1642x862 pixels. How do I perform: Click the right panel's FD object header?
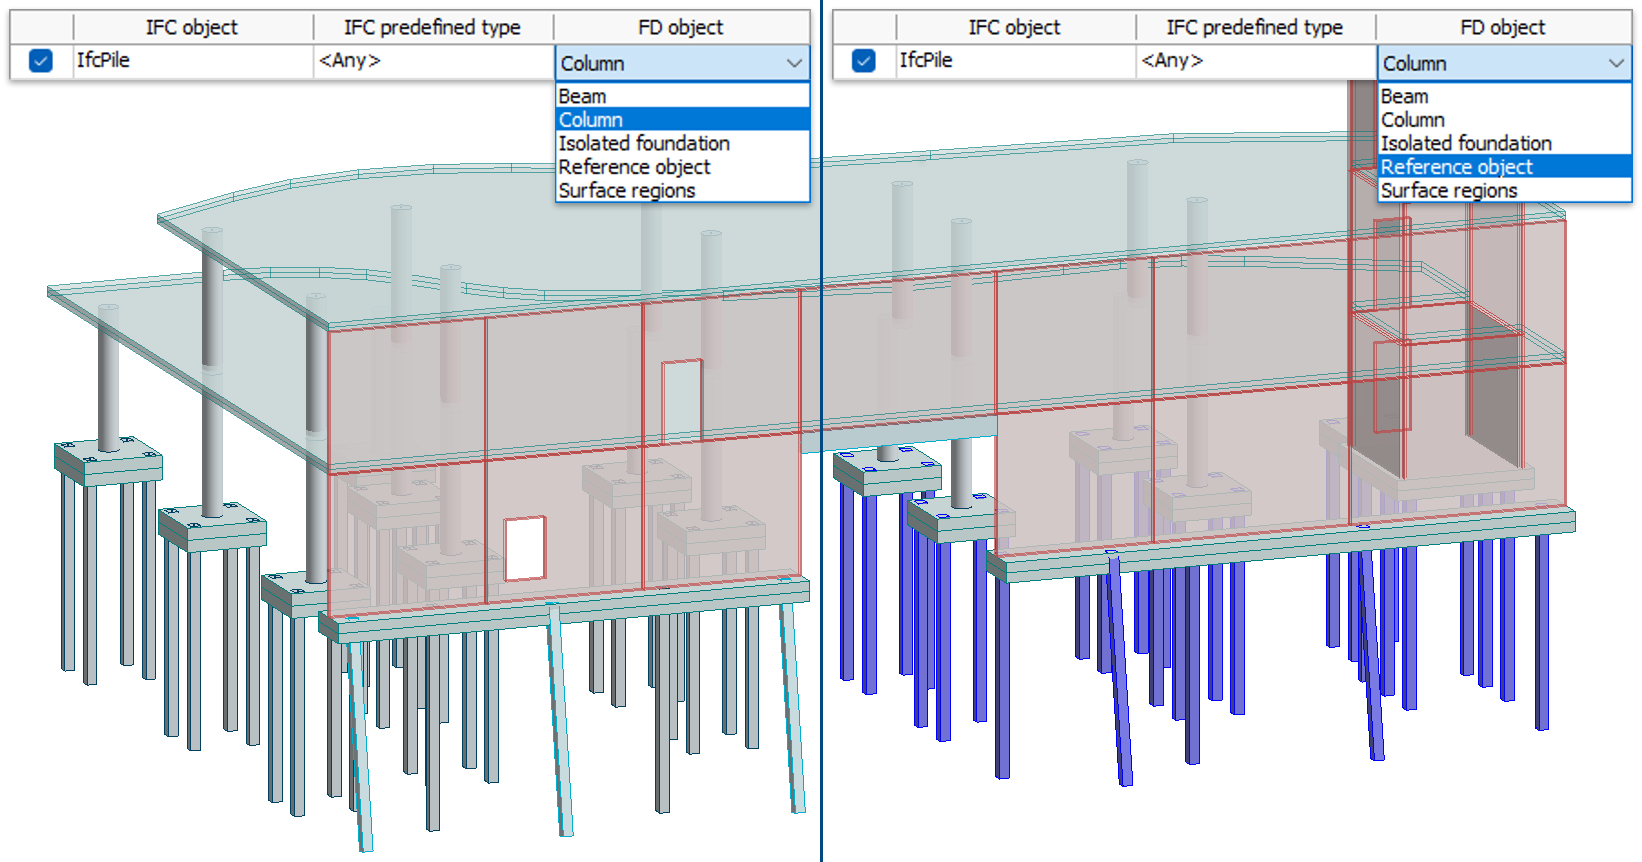[x=1502, y=27]
